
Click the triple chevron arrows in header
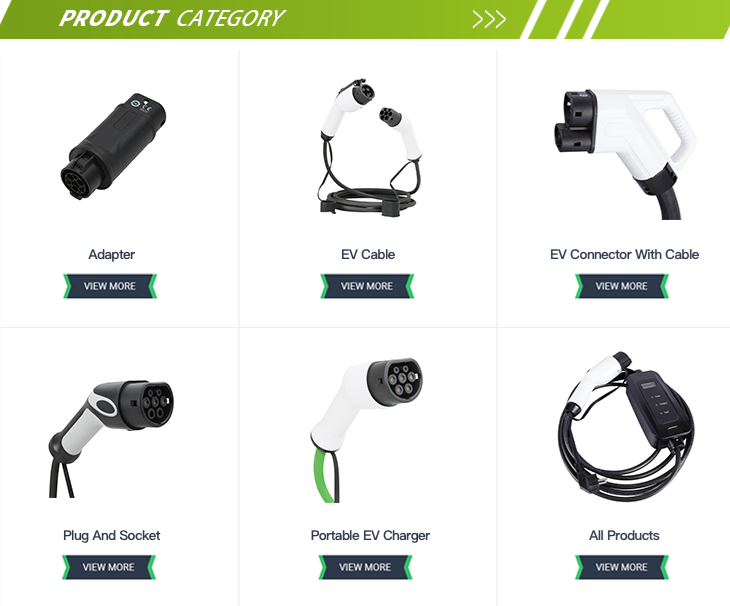[489, 19]
